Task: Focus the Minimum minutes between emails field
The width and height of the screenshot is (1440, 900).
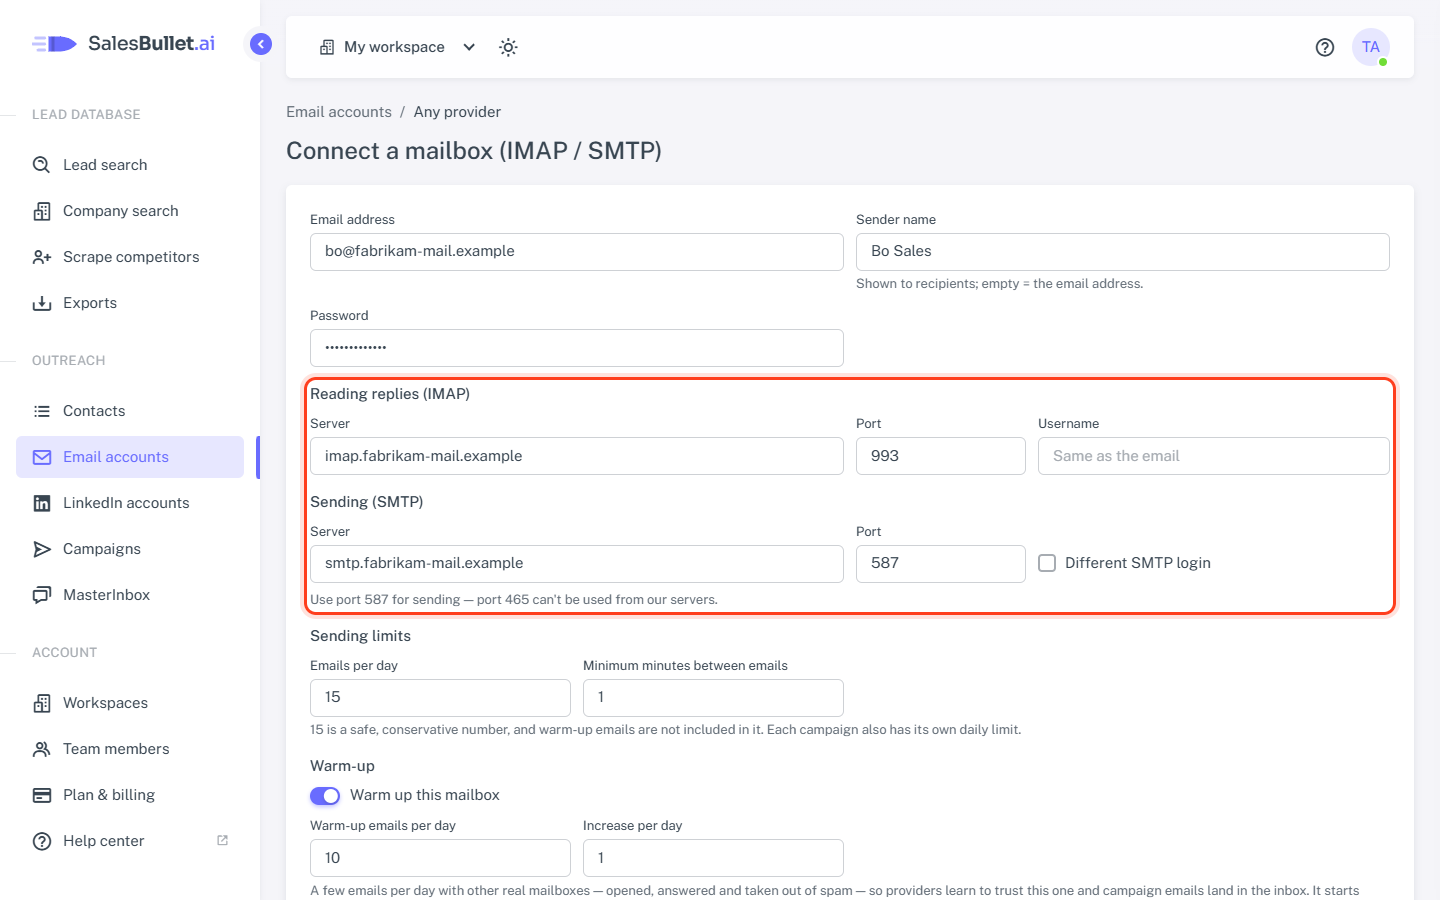Action: click(x=713, y=698)
